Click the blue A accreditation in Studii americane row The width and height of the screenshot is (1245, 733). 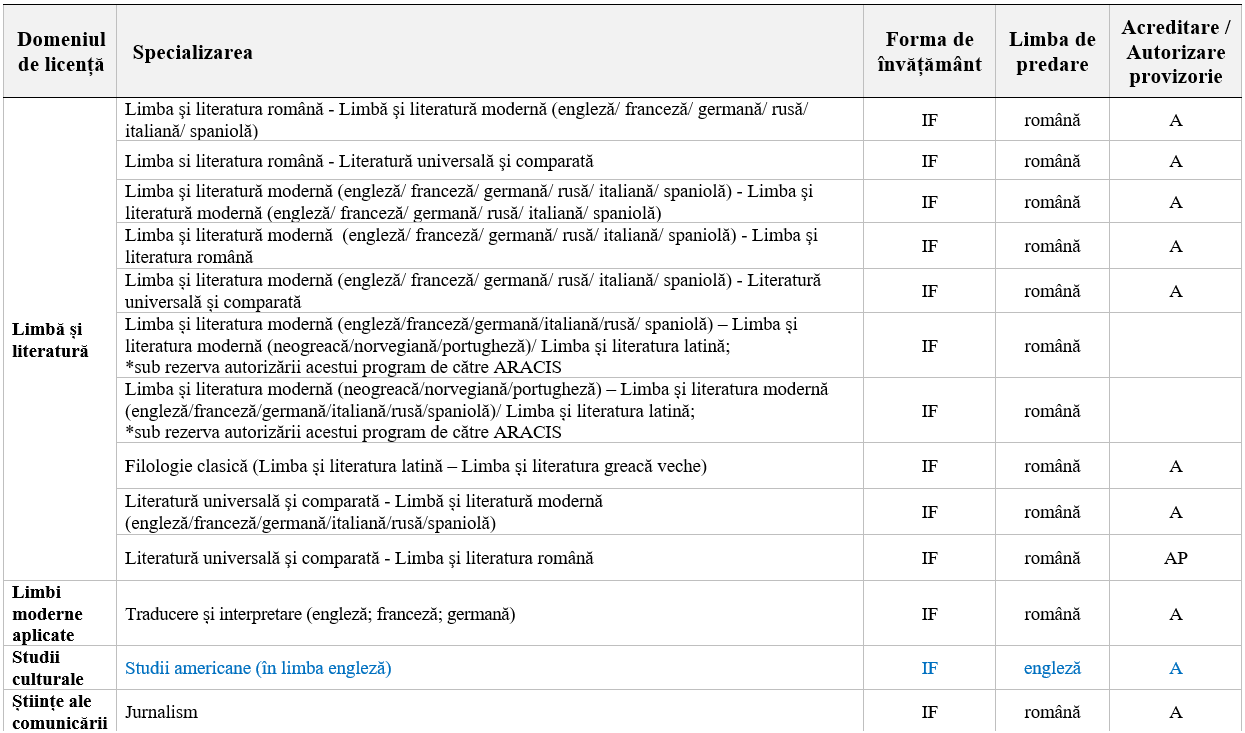[1176, 668]
